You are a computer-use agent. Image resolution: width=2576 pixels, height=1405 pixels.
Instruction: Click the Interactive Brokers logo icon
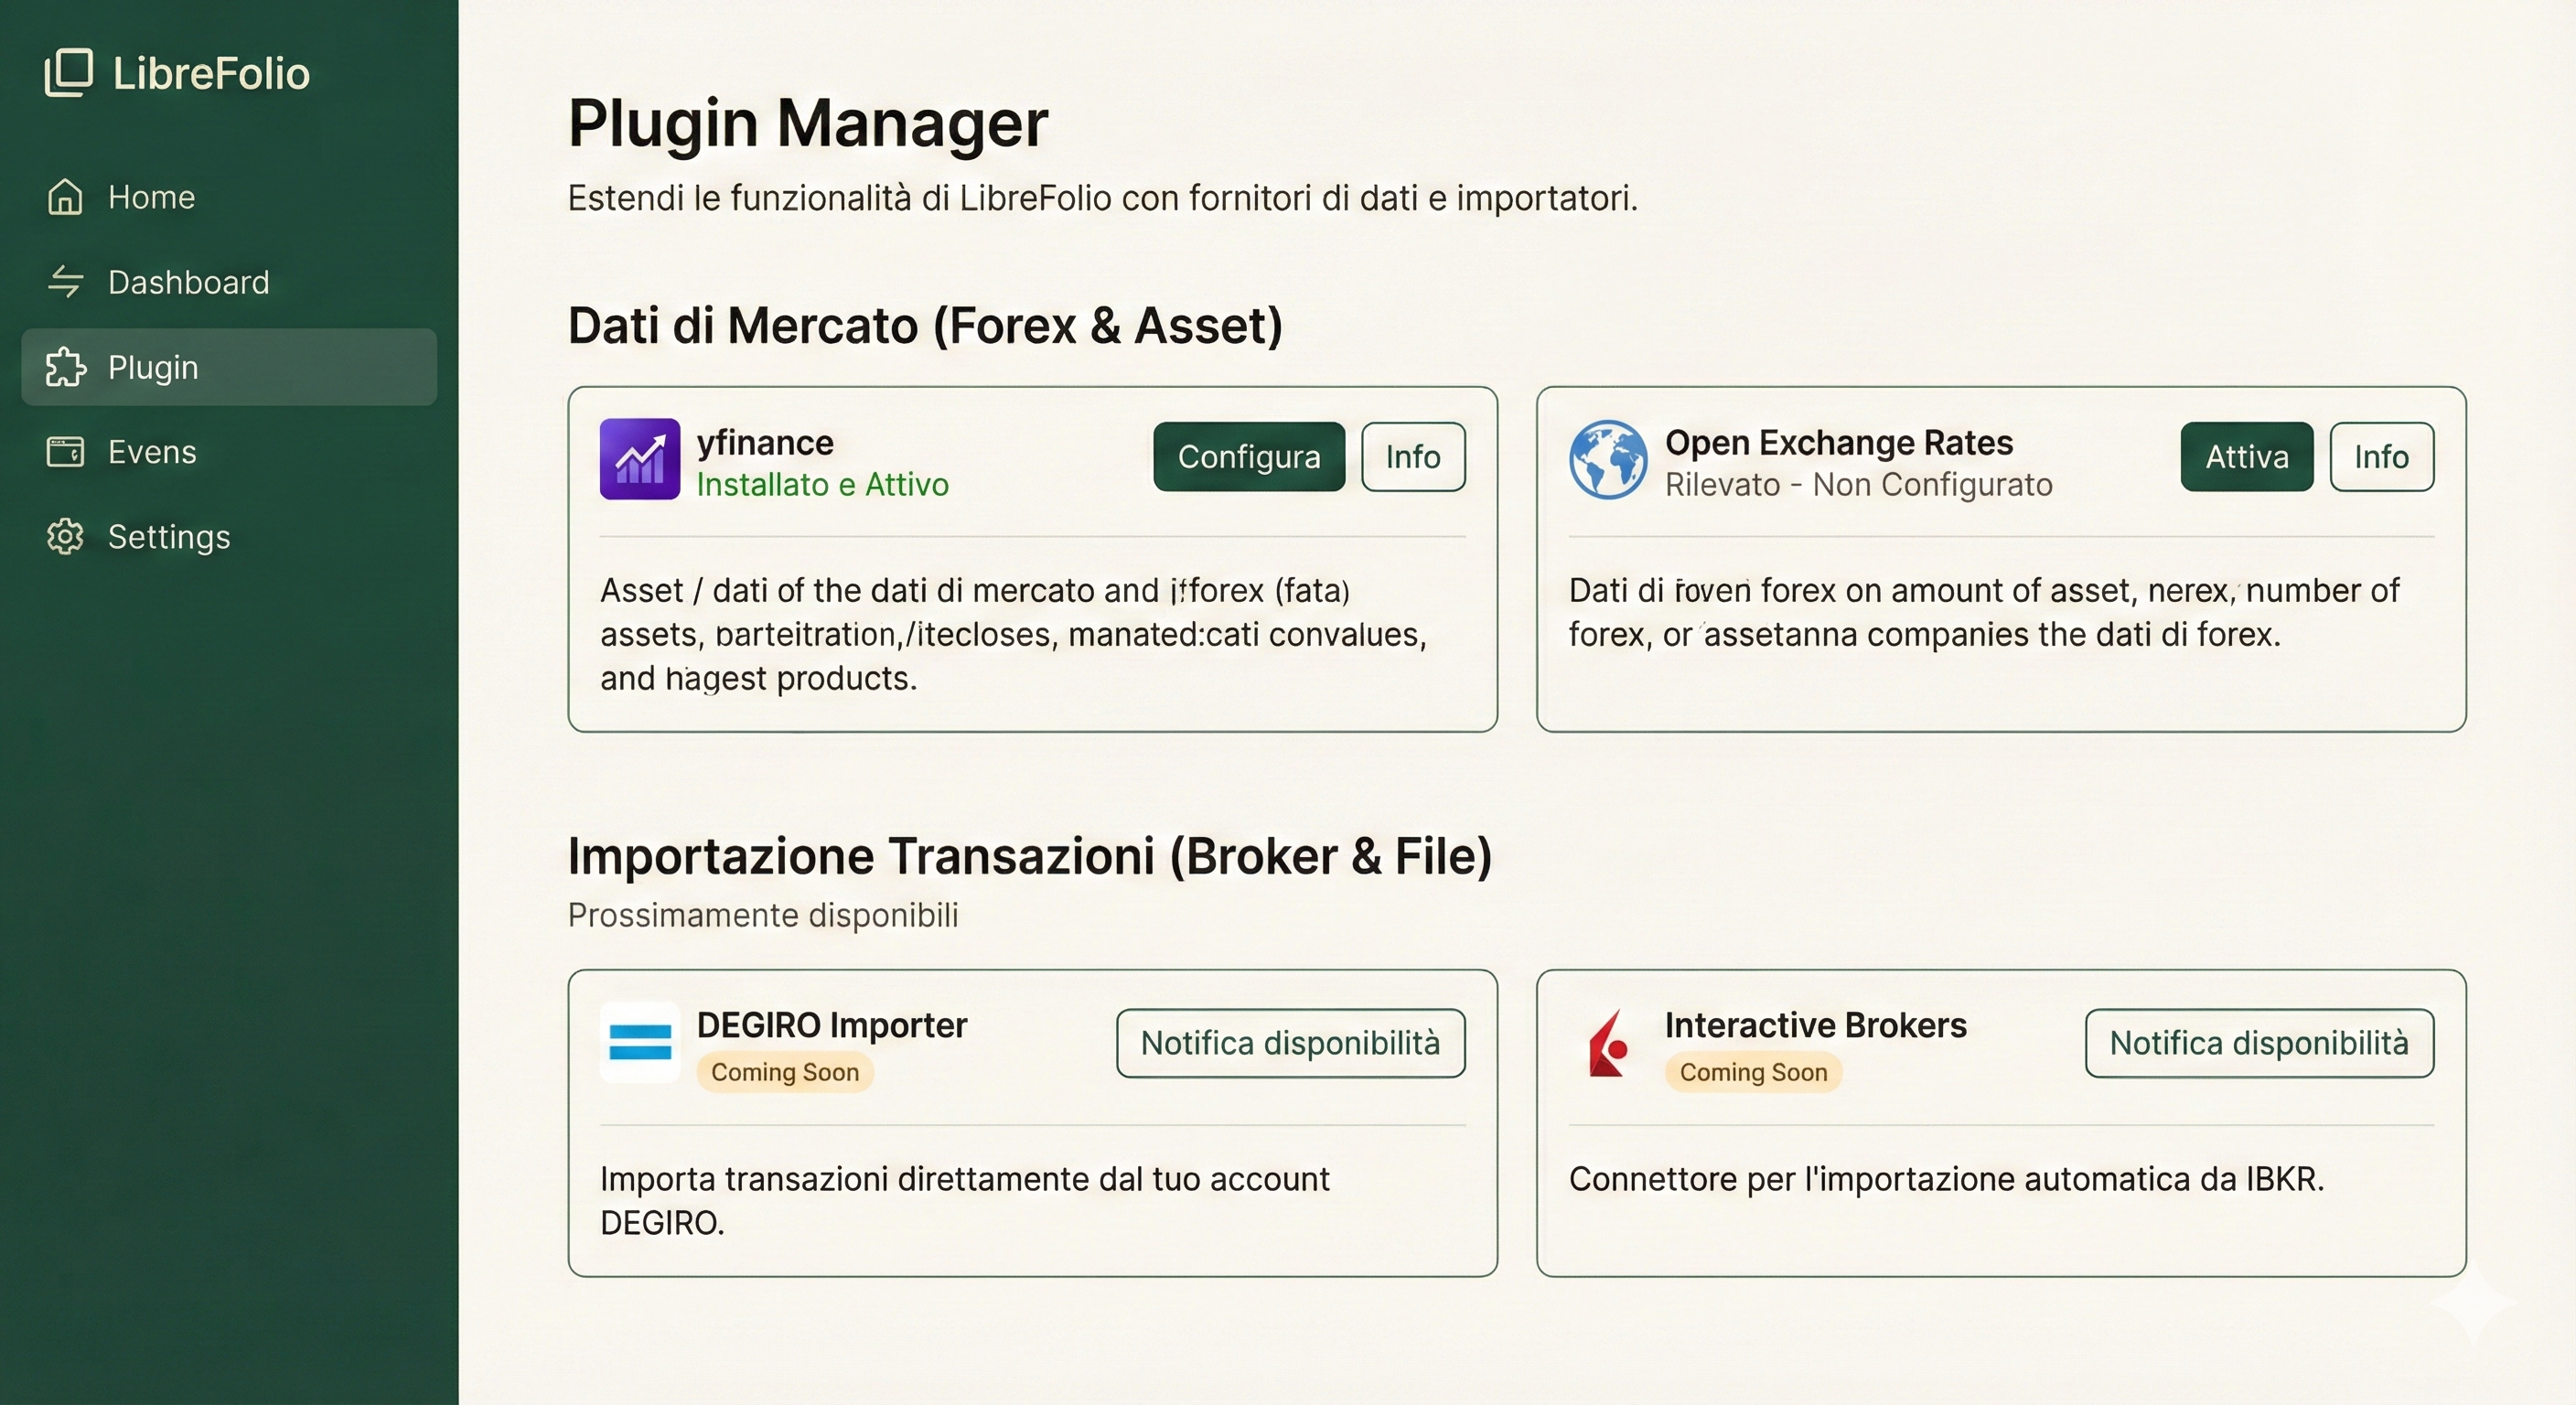click(1608, 1043)
